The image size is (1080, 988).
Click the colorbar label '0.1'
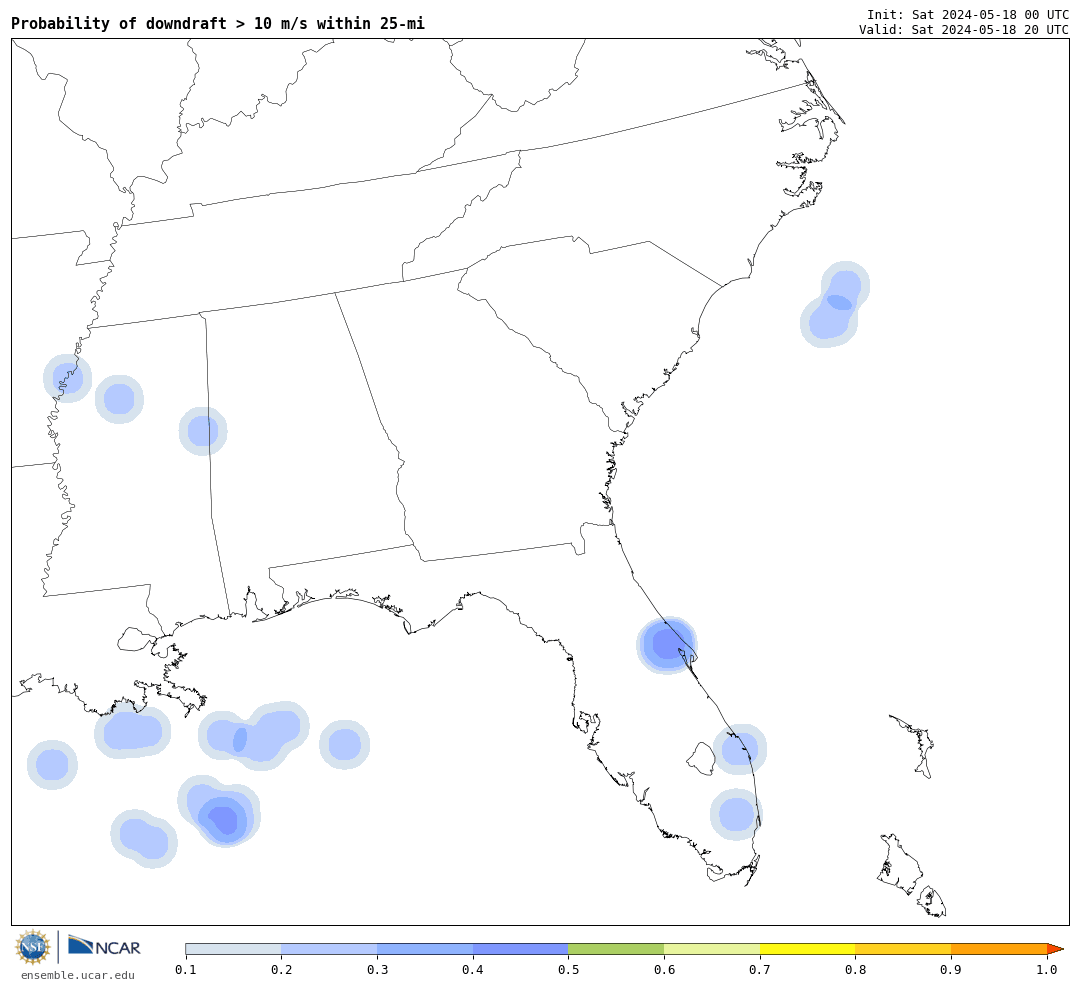186,970
